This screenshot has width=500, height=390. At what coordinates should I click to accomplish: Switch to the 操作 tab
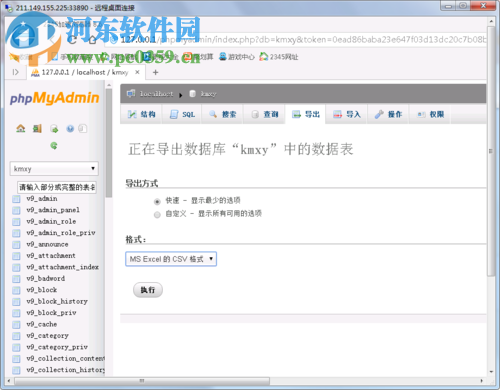click(x=388, y=114)
